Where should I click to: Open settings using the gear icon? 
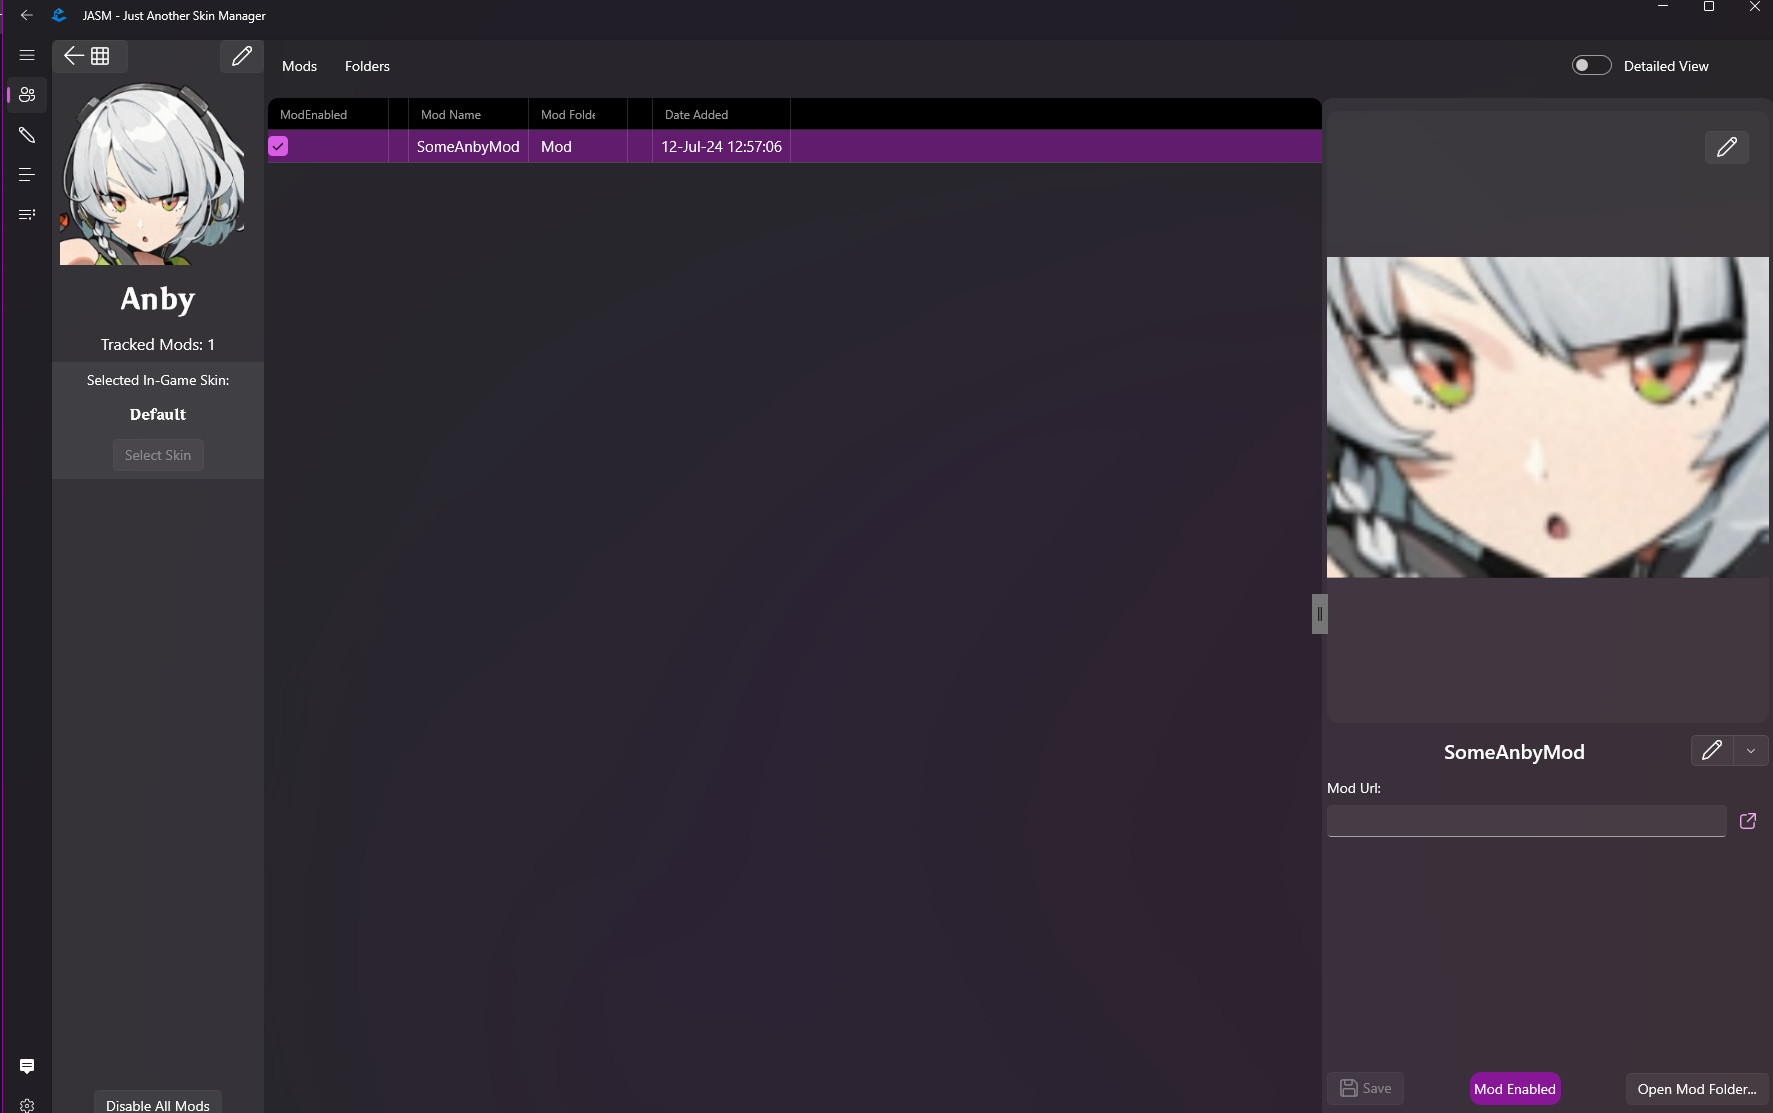point(27,1102)
